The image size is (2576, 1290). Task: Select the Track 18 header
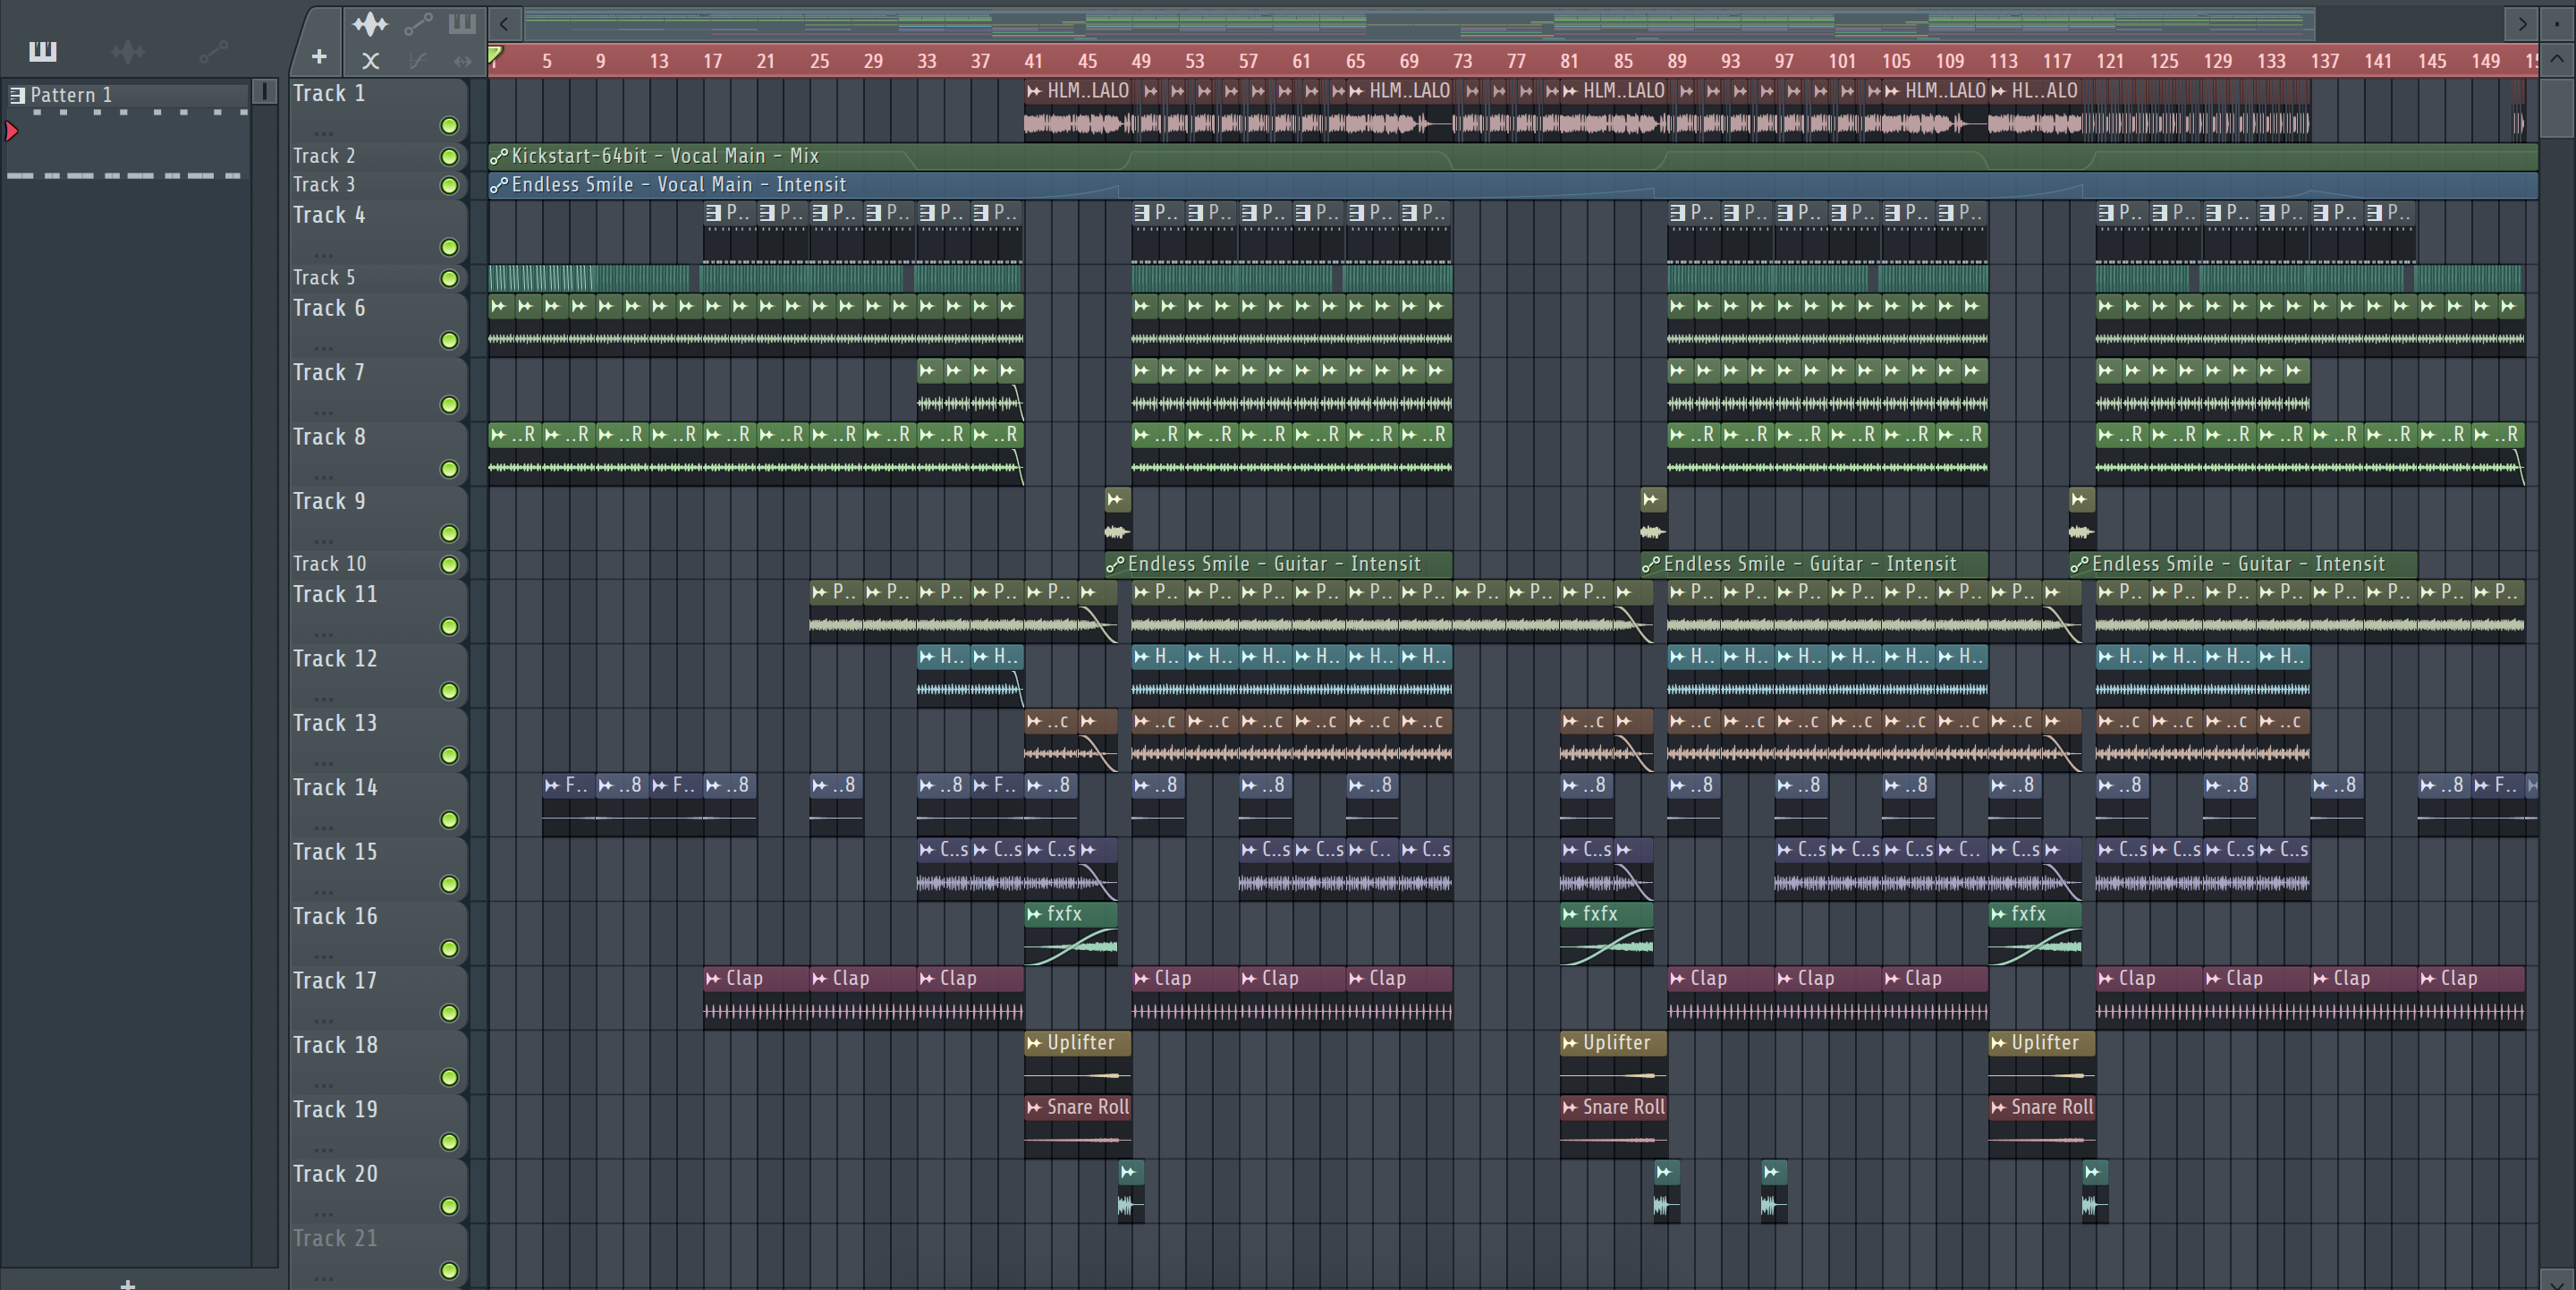point(378,1061)
